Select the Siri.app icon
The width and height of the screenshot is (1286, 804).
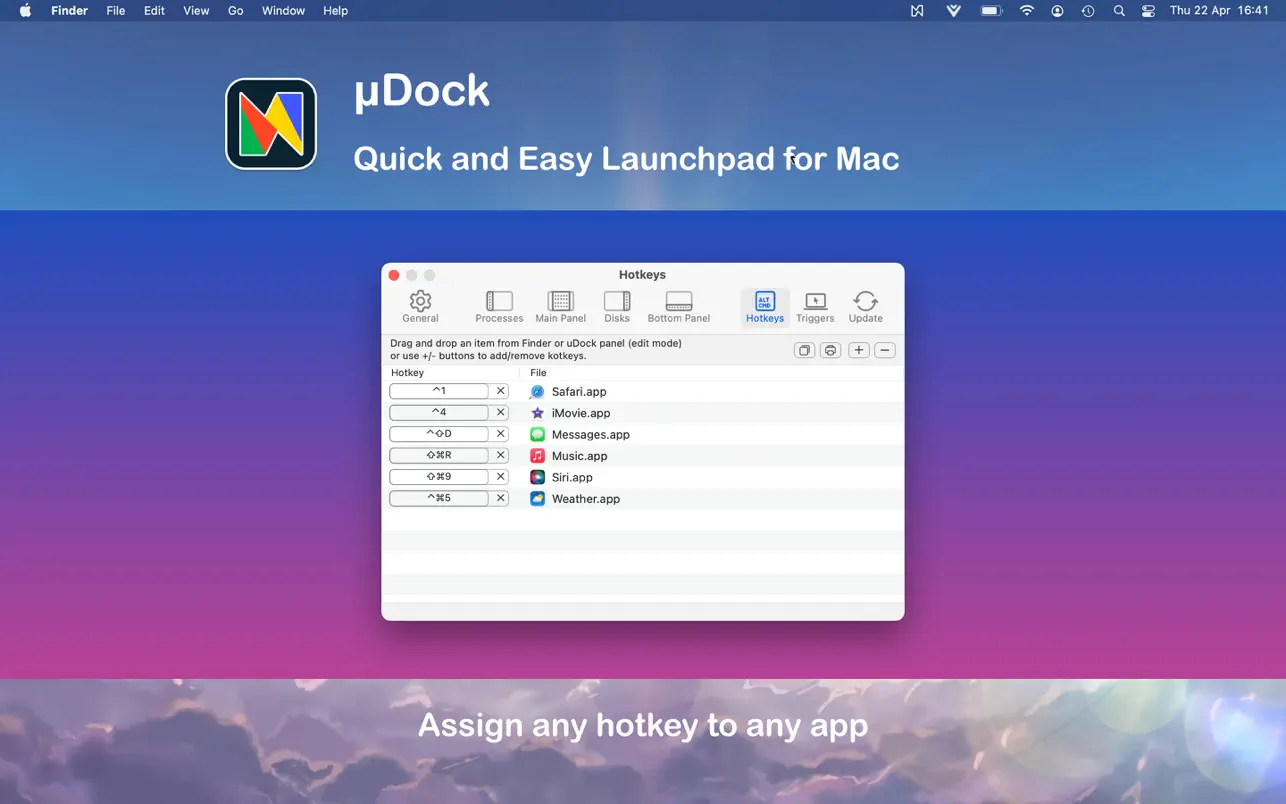point(537,477)
